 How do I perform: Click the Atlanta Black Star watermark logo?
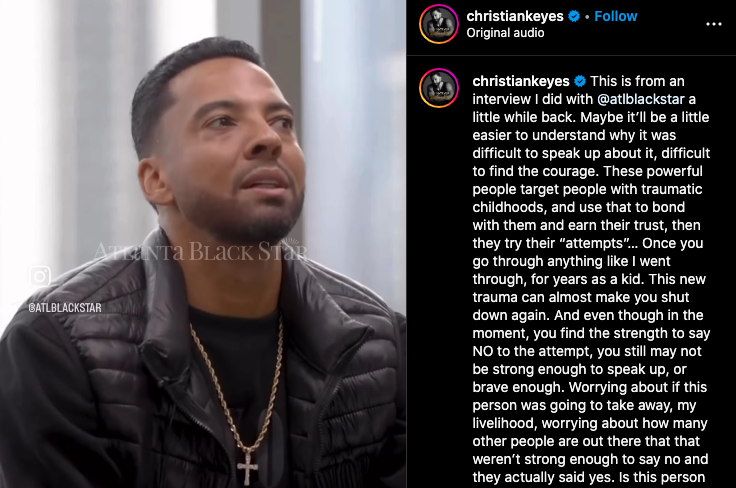pos(201,251)
